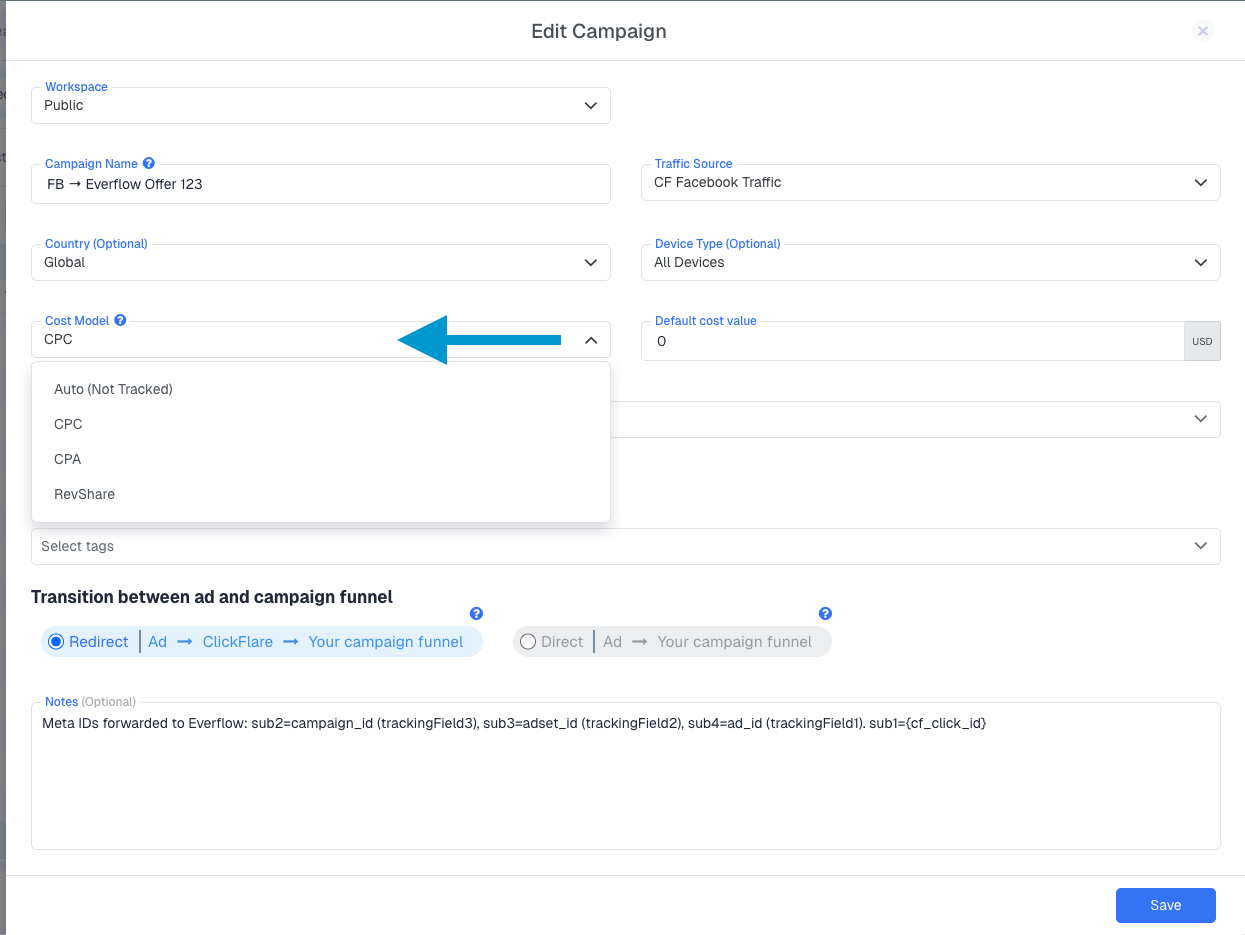Select the Direct transition radio button
The height and width of the screenshot is (935, 1245).
coord(528,642)
